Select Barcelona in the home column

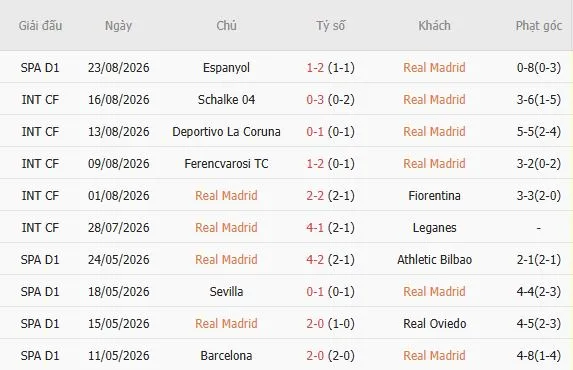click(226, 355)
